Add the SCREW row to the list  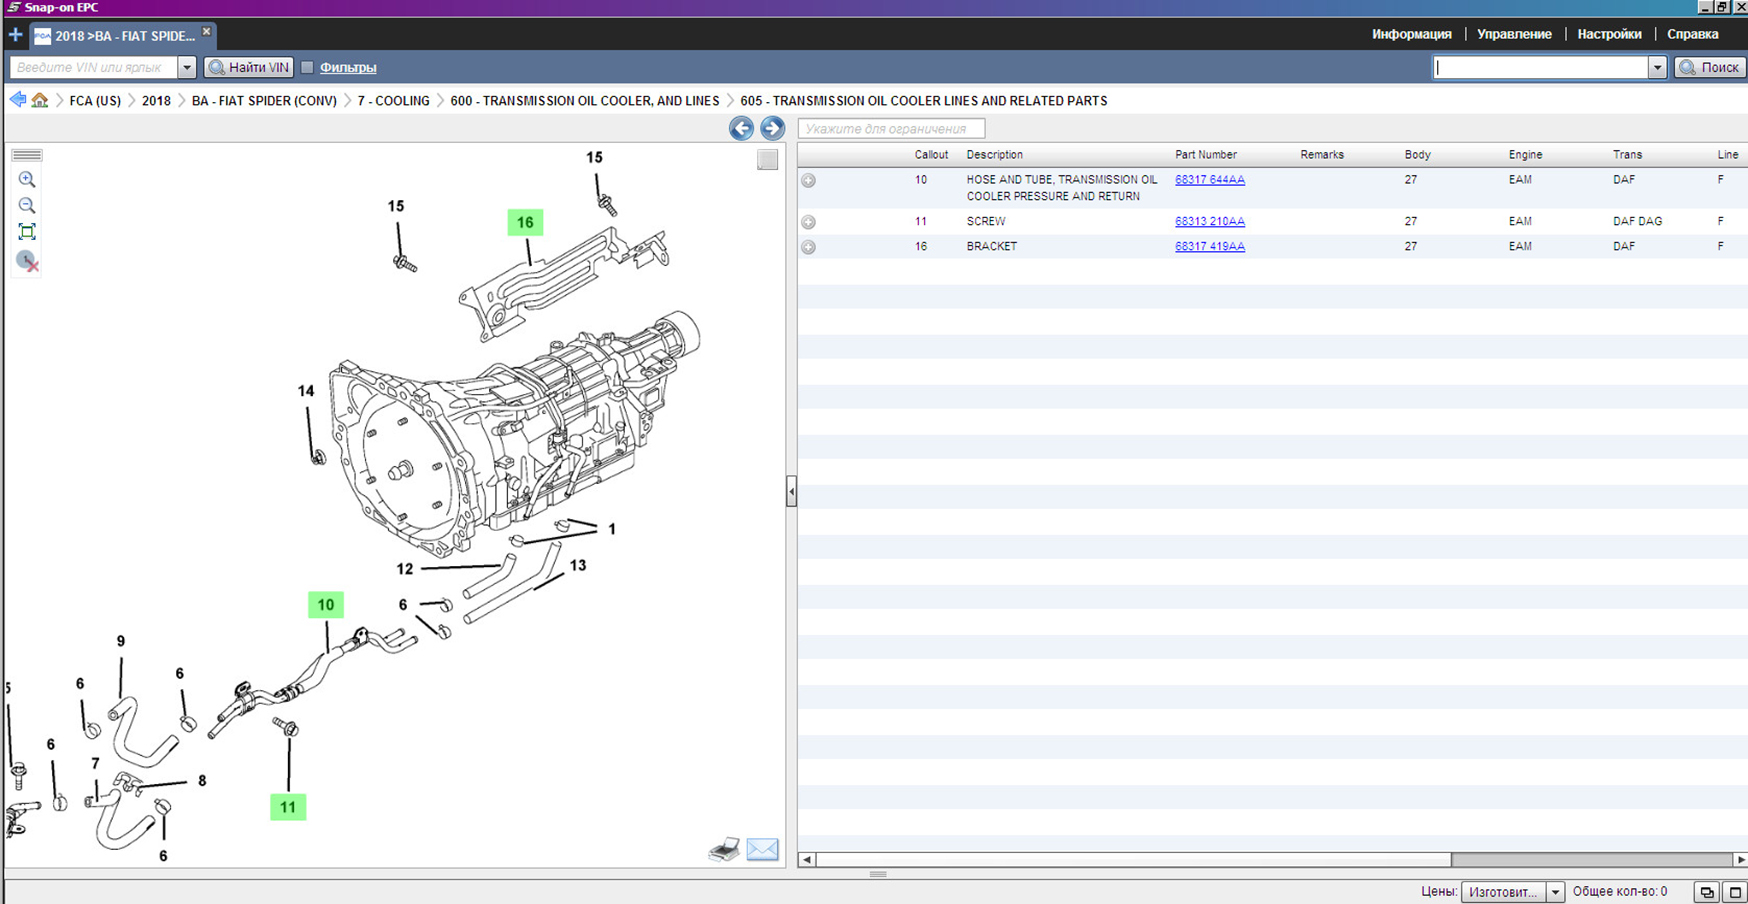click(809, 222)
